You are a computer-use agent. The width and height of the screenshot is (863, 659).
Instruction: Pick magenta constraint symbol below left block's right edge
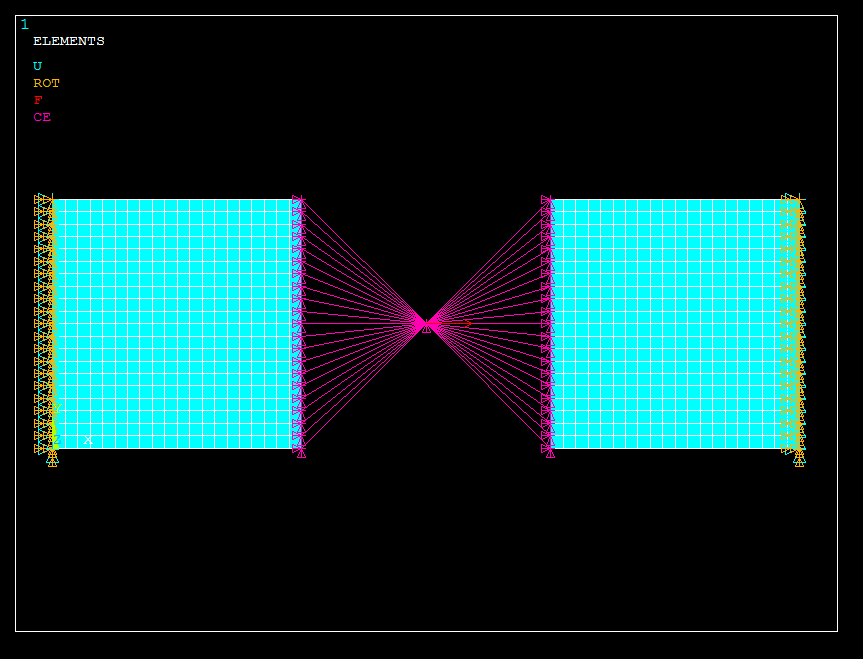[x=301, y=454]
